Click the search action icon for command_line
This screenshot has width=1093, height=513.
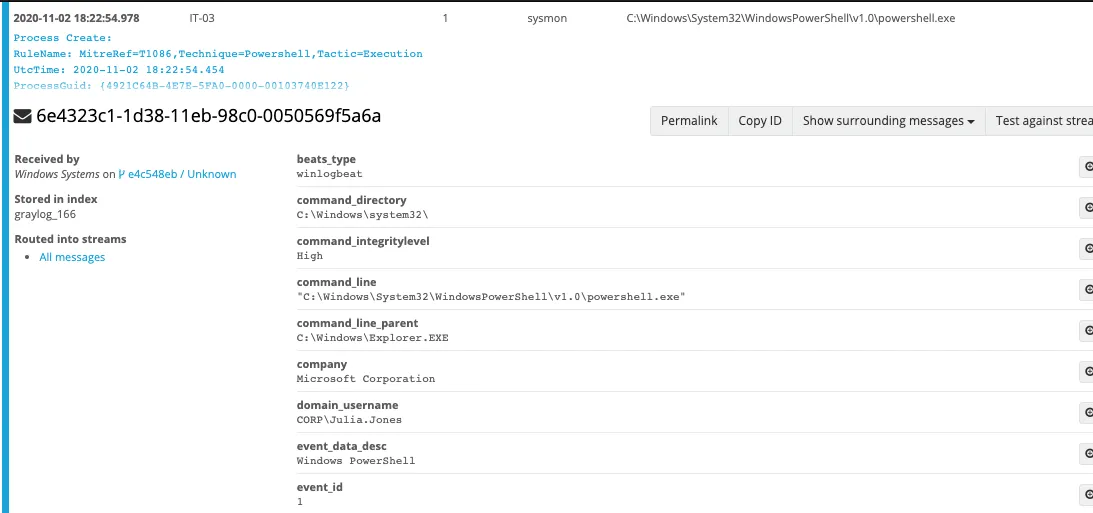click(1086, 290)
